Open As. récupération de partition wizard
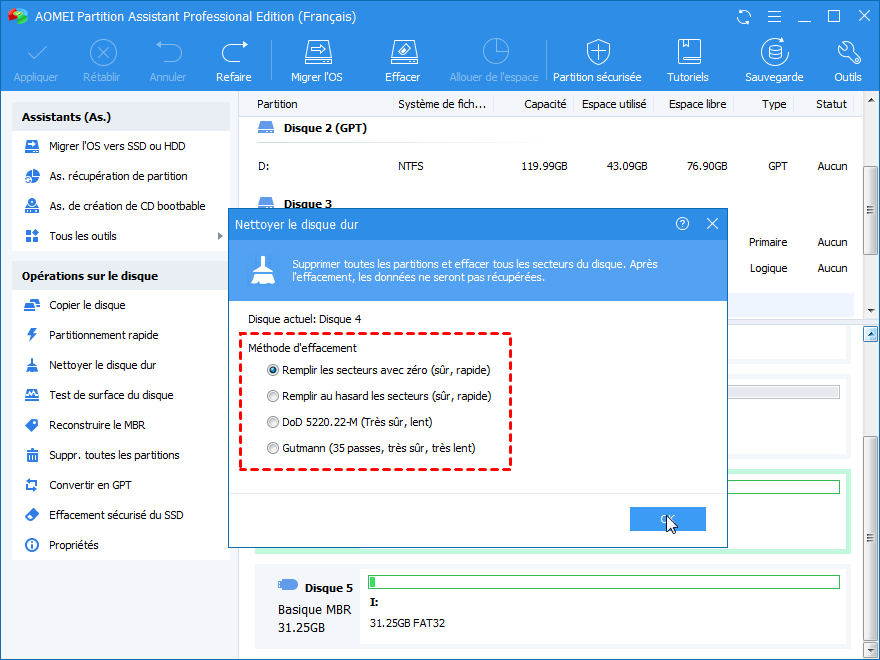 click(118, 176)
